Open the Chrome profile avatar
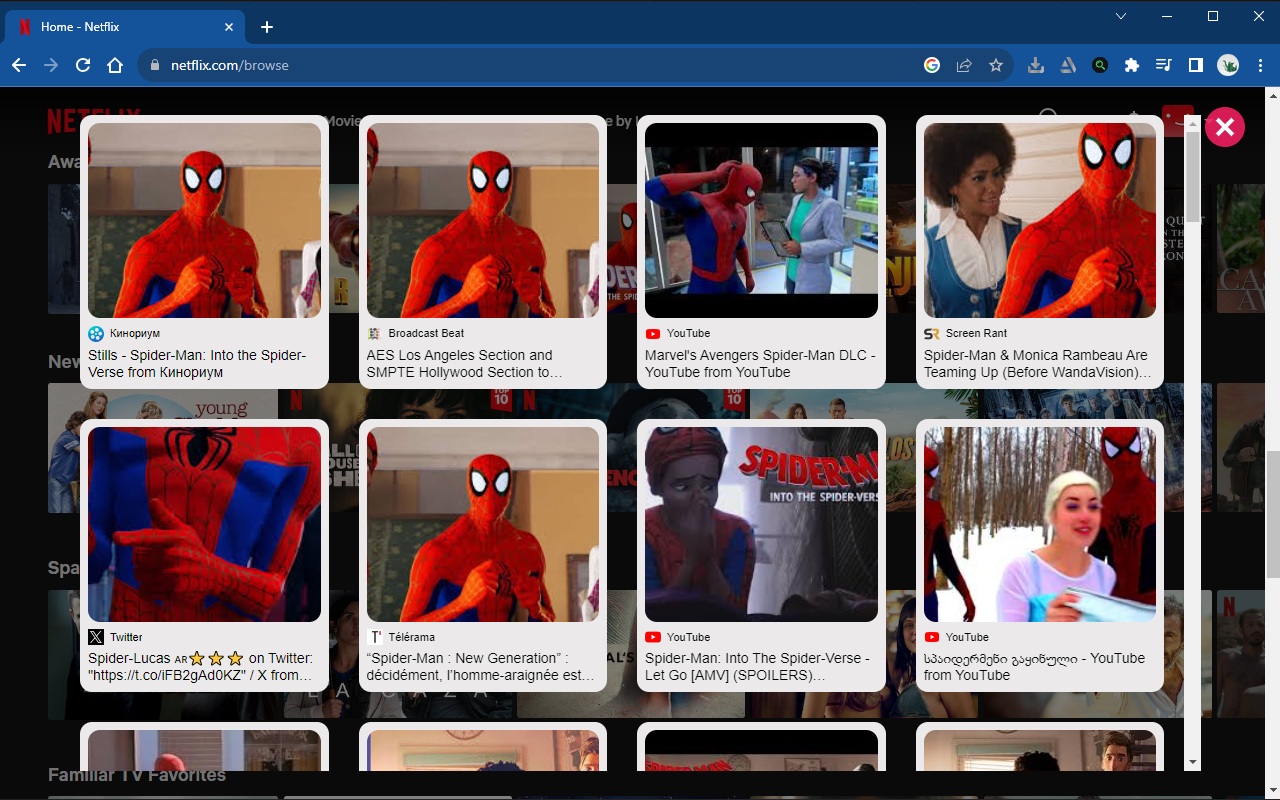This screenshot has height=800, width=1280. tap(1228, 65)
